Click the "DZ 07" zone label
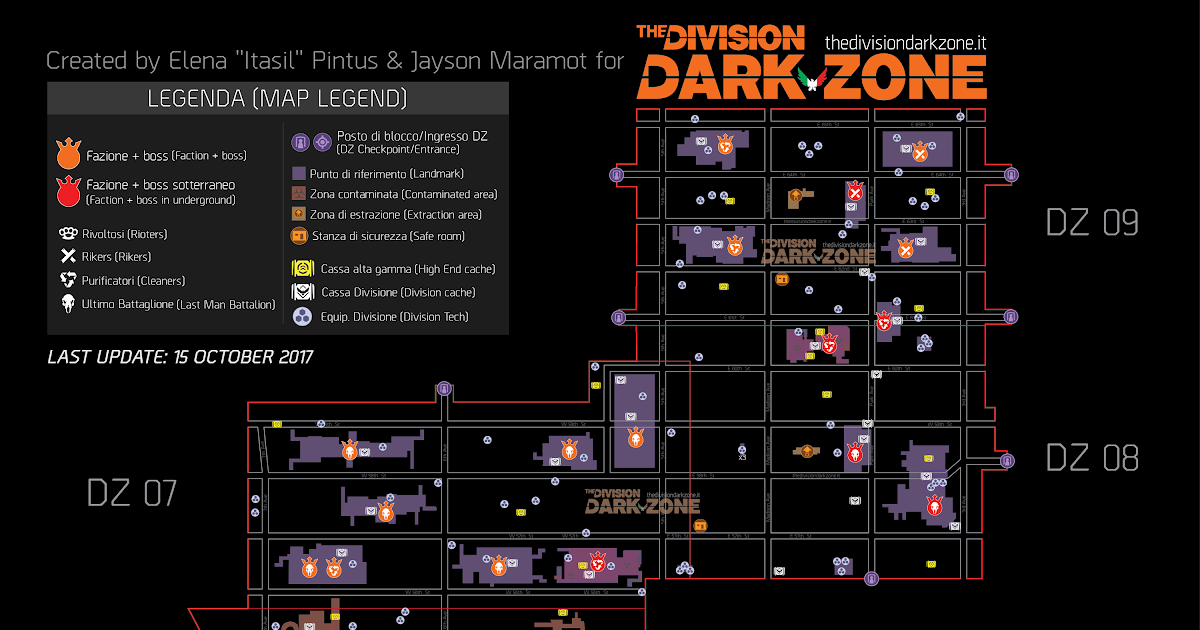The image size is (1200, 630). click(132, 493)
